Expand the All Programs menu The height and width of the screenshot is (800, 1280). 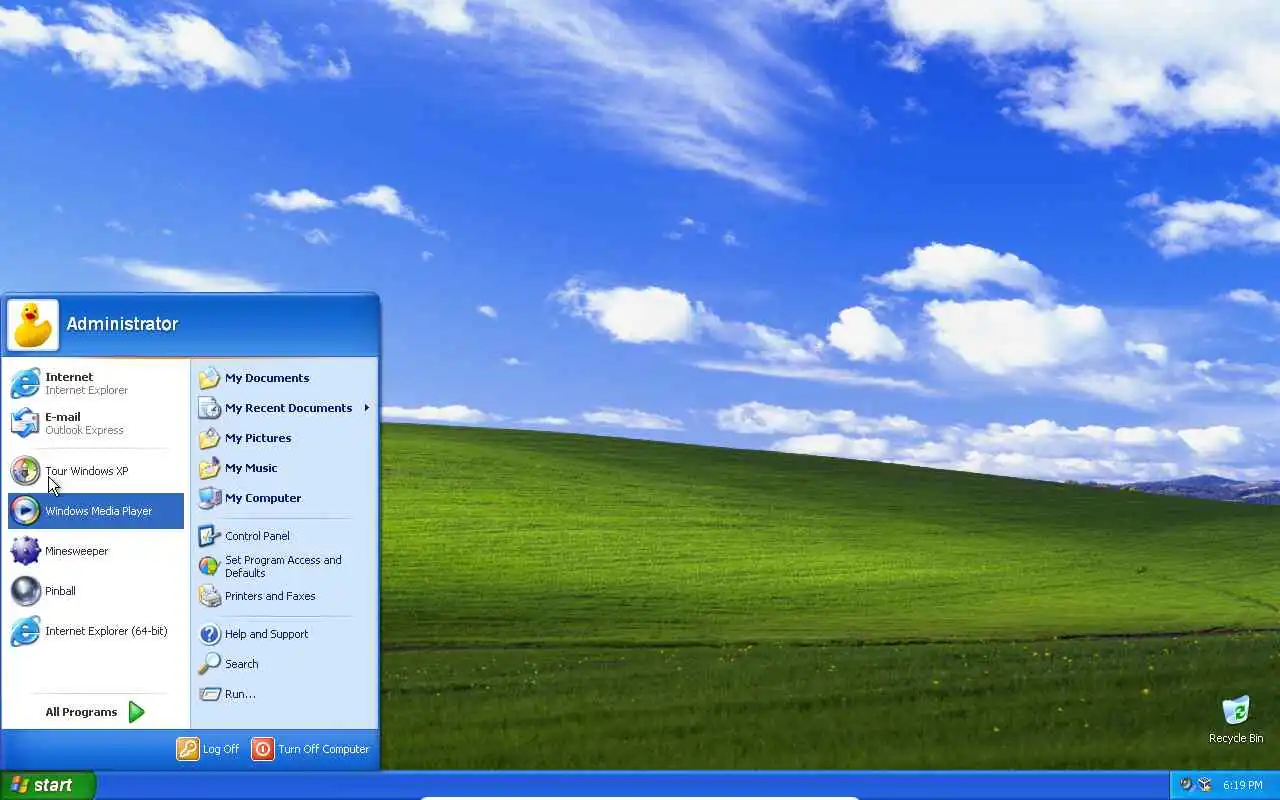point(96,712)
